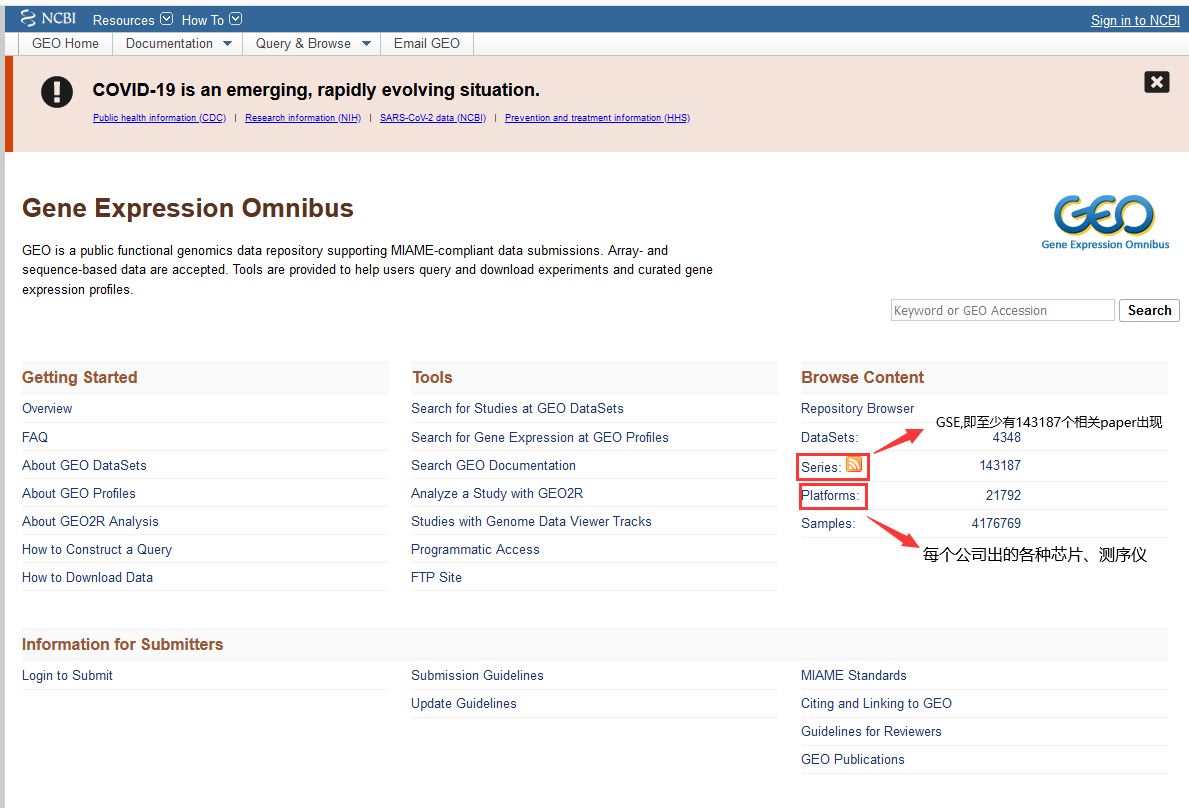This screenshot has height=808, width=1189.
Task: Click the Gene Expression Omnibus heading
Action: [x=188, y=208]
